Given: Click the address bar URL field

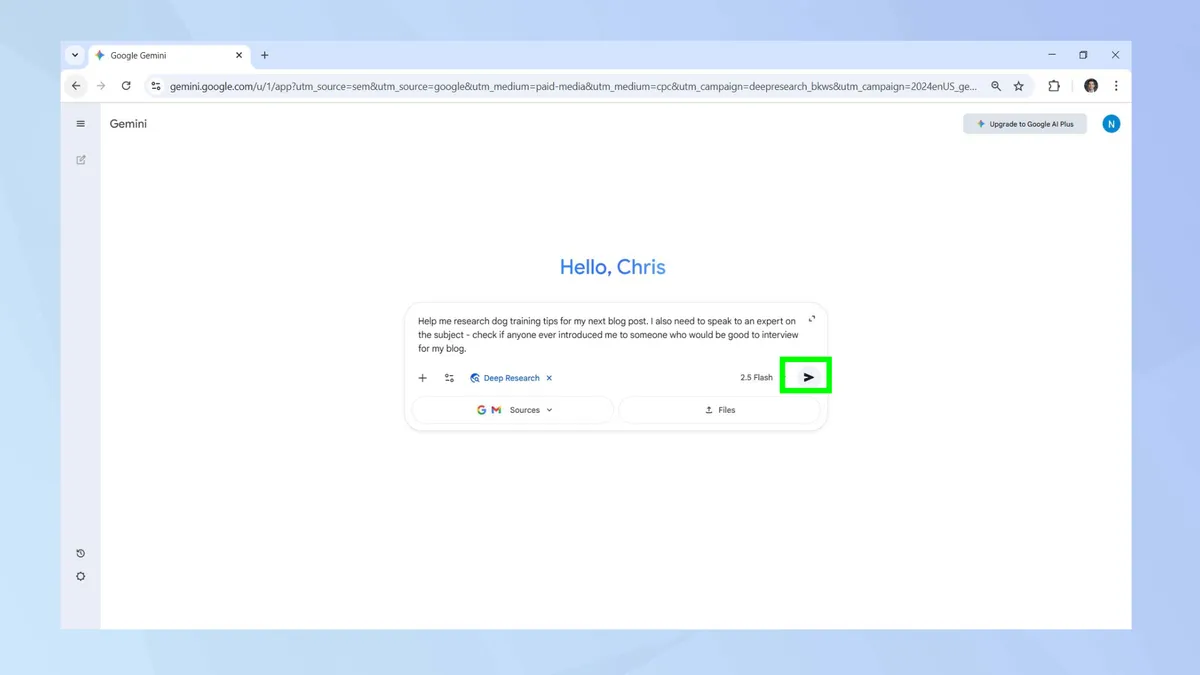Looking at the screenshot, I should [x=500, y=86].
